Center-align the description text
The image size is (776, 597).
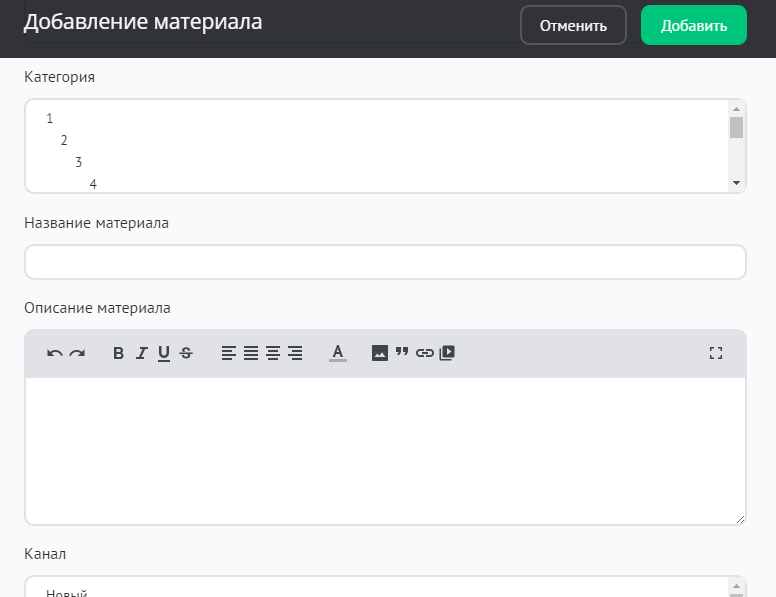(x=273, y=353)
